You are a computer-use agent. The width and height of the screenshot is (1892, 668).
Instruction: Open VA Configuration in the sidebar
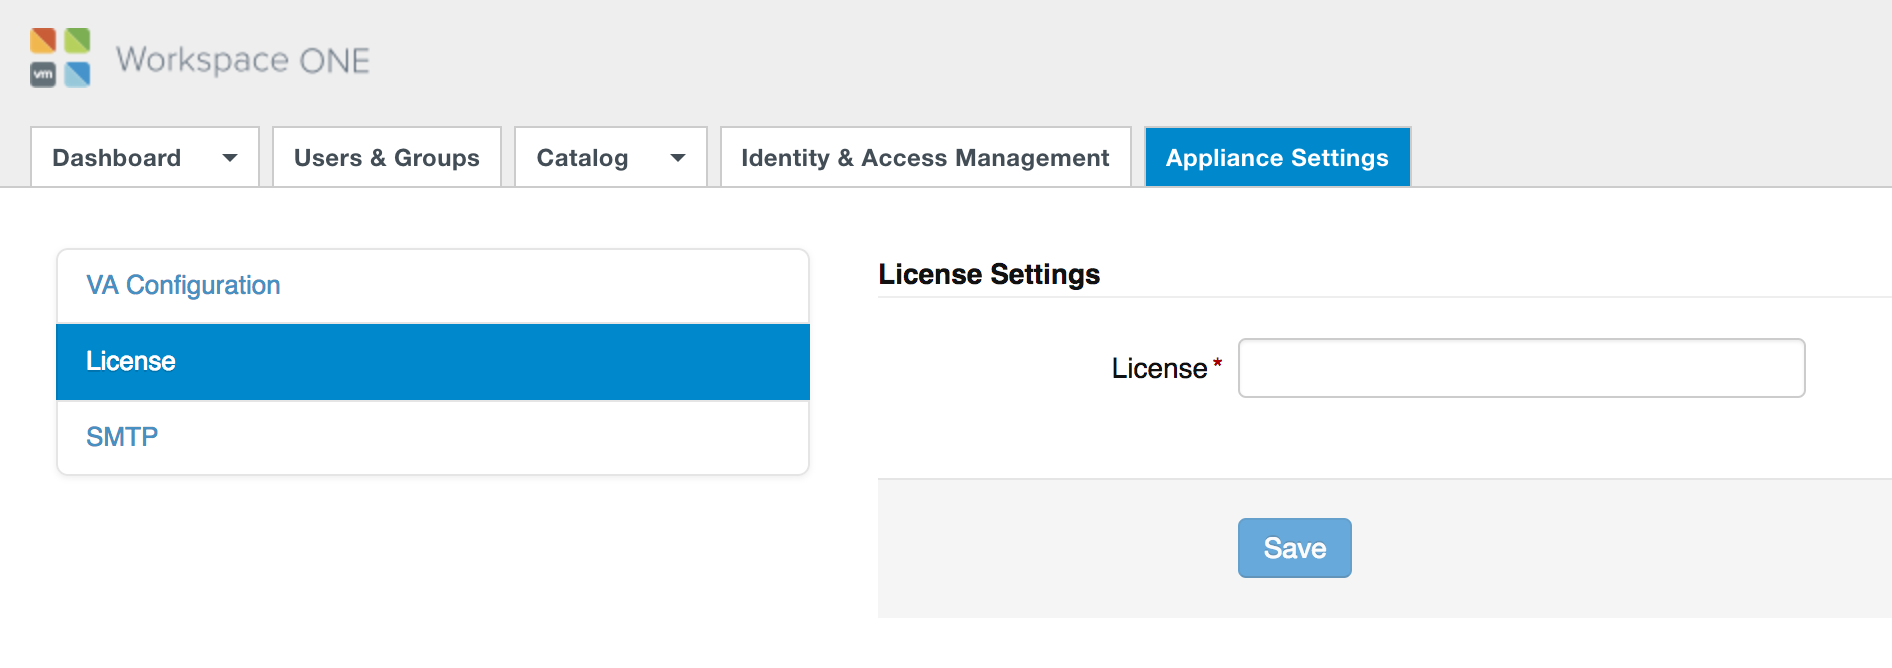(183, 286)
